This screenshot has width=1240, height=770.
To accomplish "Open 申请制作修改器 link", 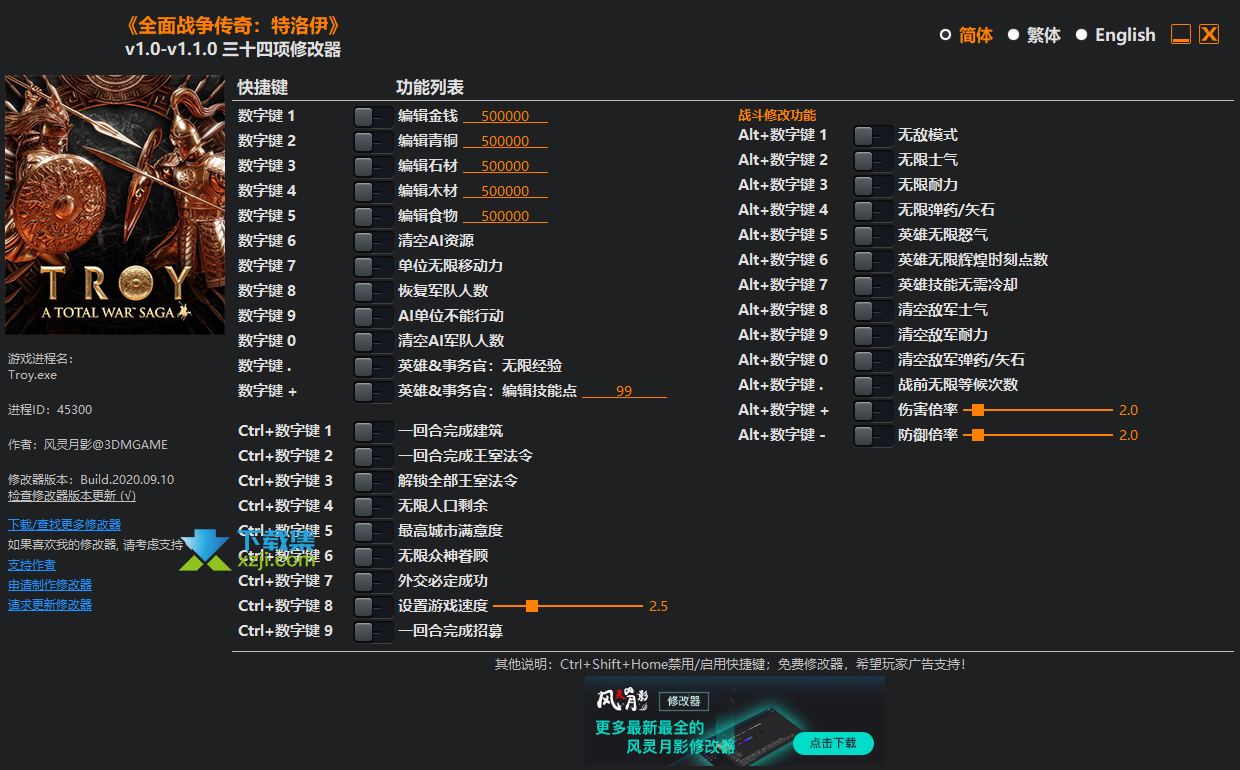I will click(50, 585).
